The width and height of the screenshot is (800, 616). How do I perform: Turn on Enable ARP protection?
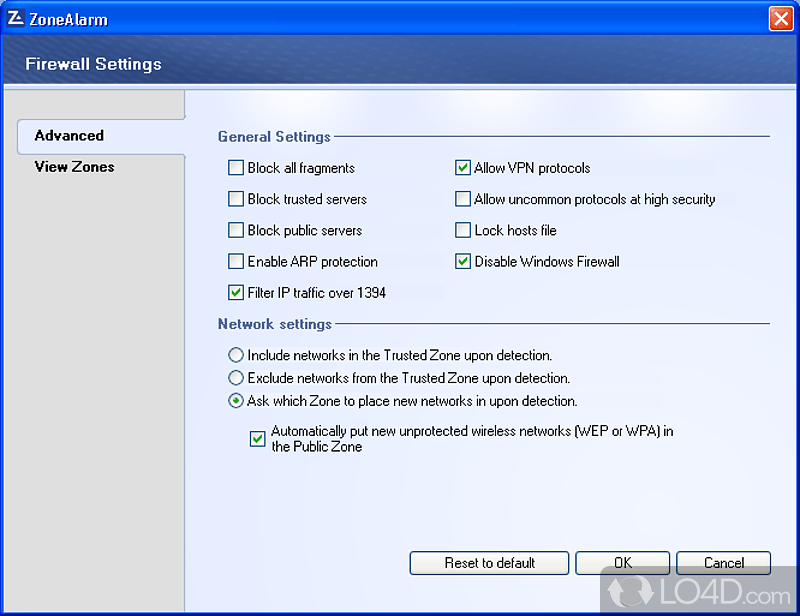[236, 262]
